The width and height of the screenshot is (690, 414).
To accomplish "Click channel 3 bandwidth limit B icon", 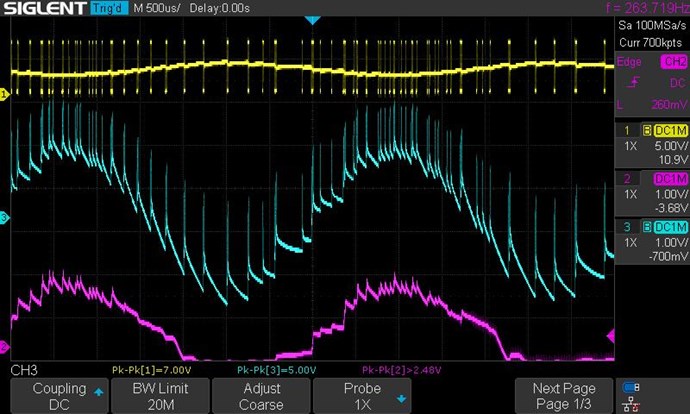I will coord(647,227).
